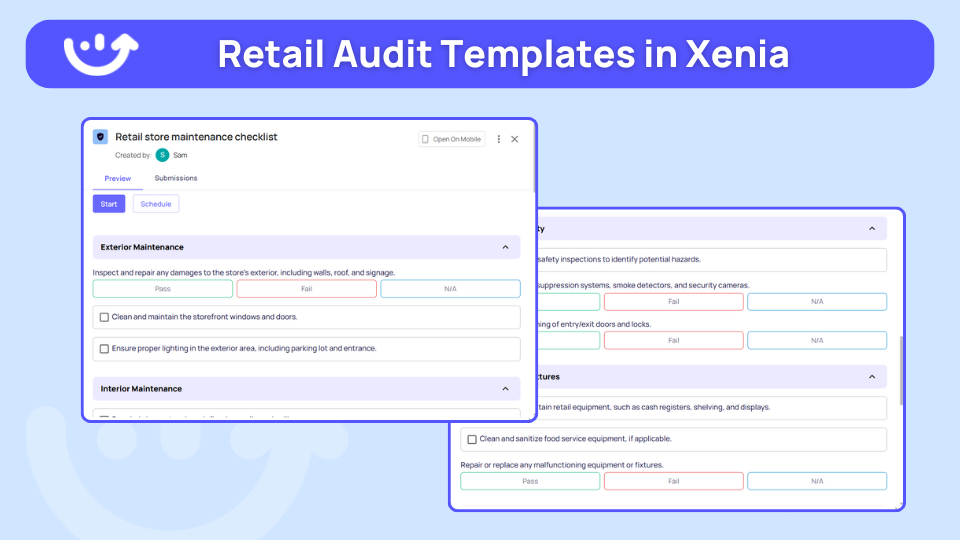This screenshot has width=960, height=540.
Task: Check Ensure proper lighting in exterior area
Action: [x=104, y=348]
